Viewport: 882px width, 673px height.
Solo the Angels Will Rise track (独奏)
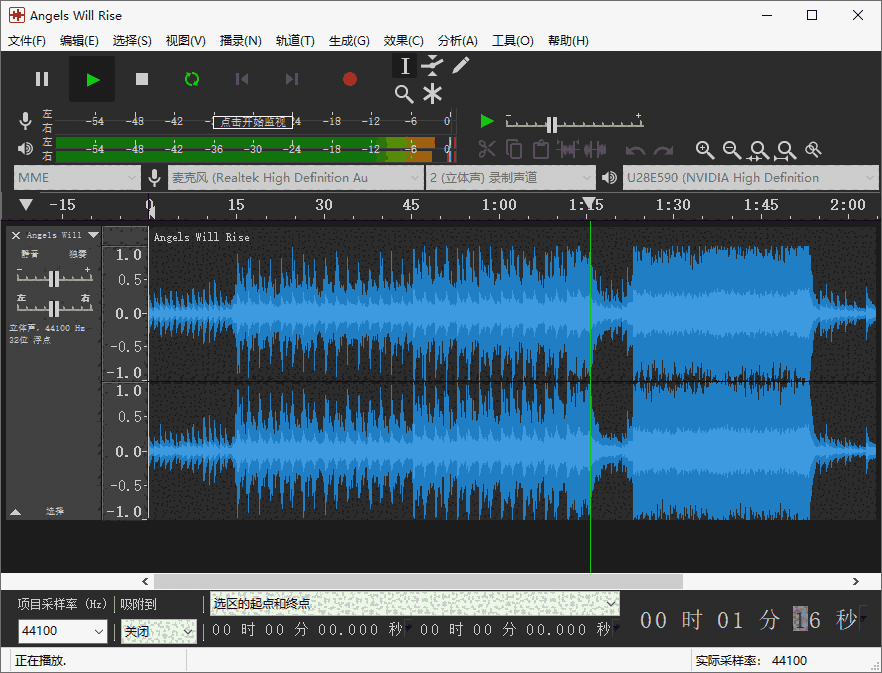77,254
